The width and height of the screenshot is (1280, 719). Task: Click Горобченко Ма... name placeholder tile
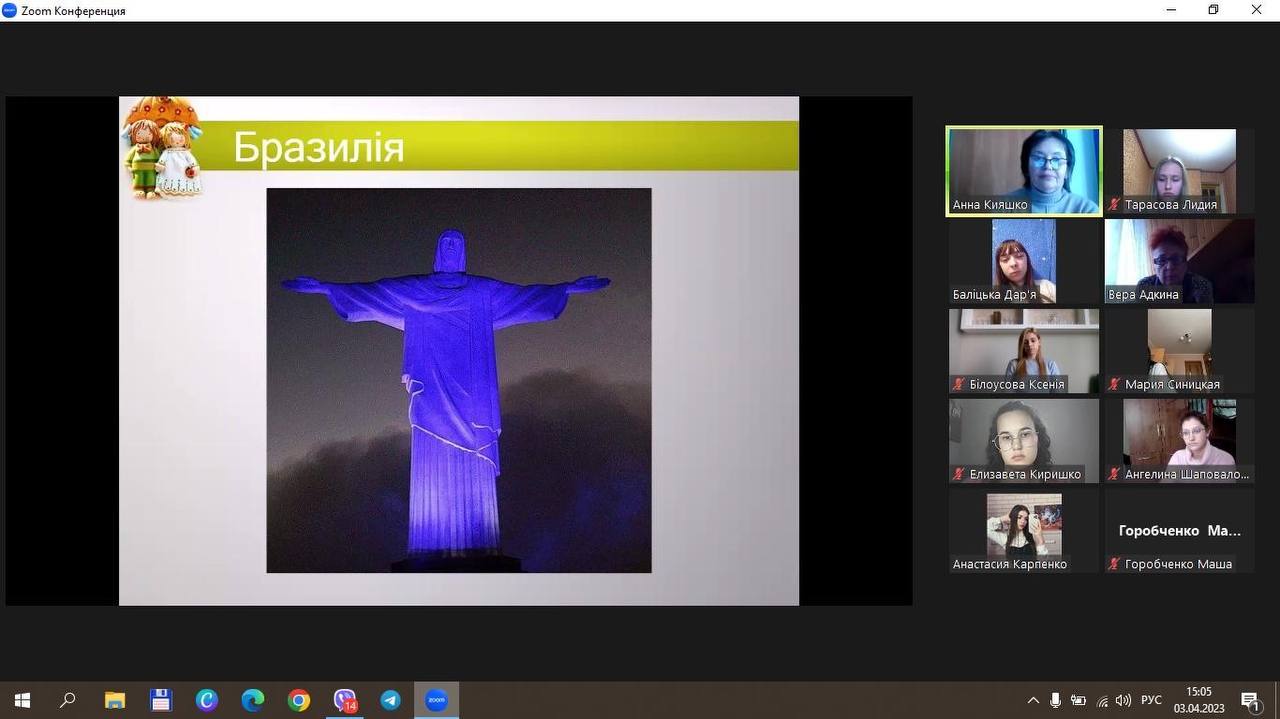pyautogui.click(x=1180, y=531)
